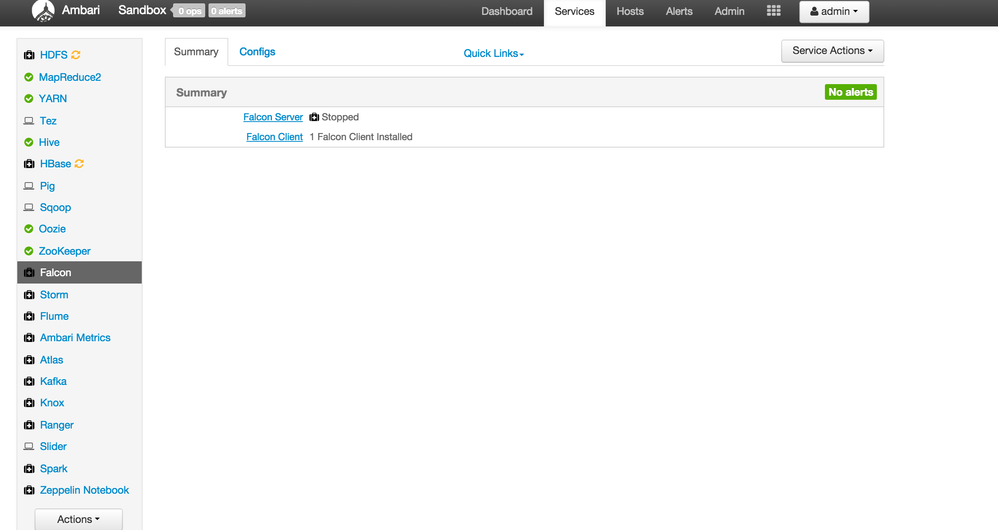Open the Alerts page

click(x=679, y=11)
